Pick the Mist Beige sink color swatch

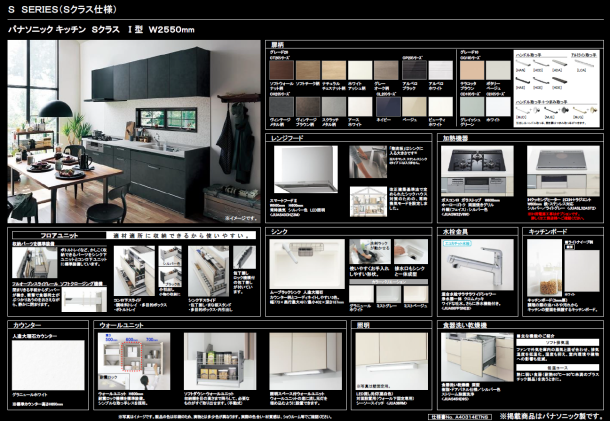tap(416, 294)
